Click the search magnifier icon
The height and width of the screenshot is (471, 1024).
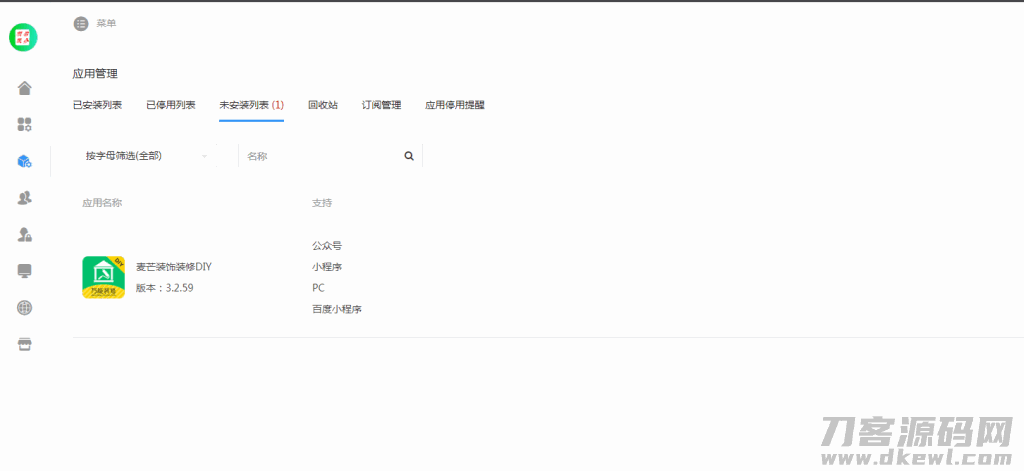[408, 156]
